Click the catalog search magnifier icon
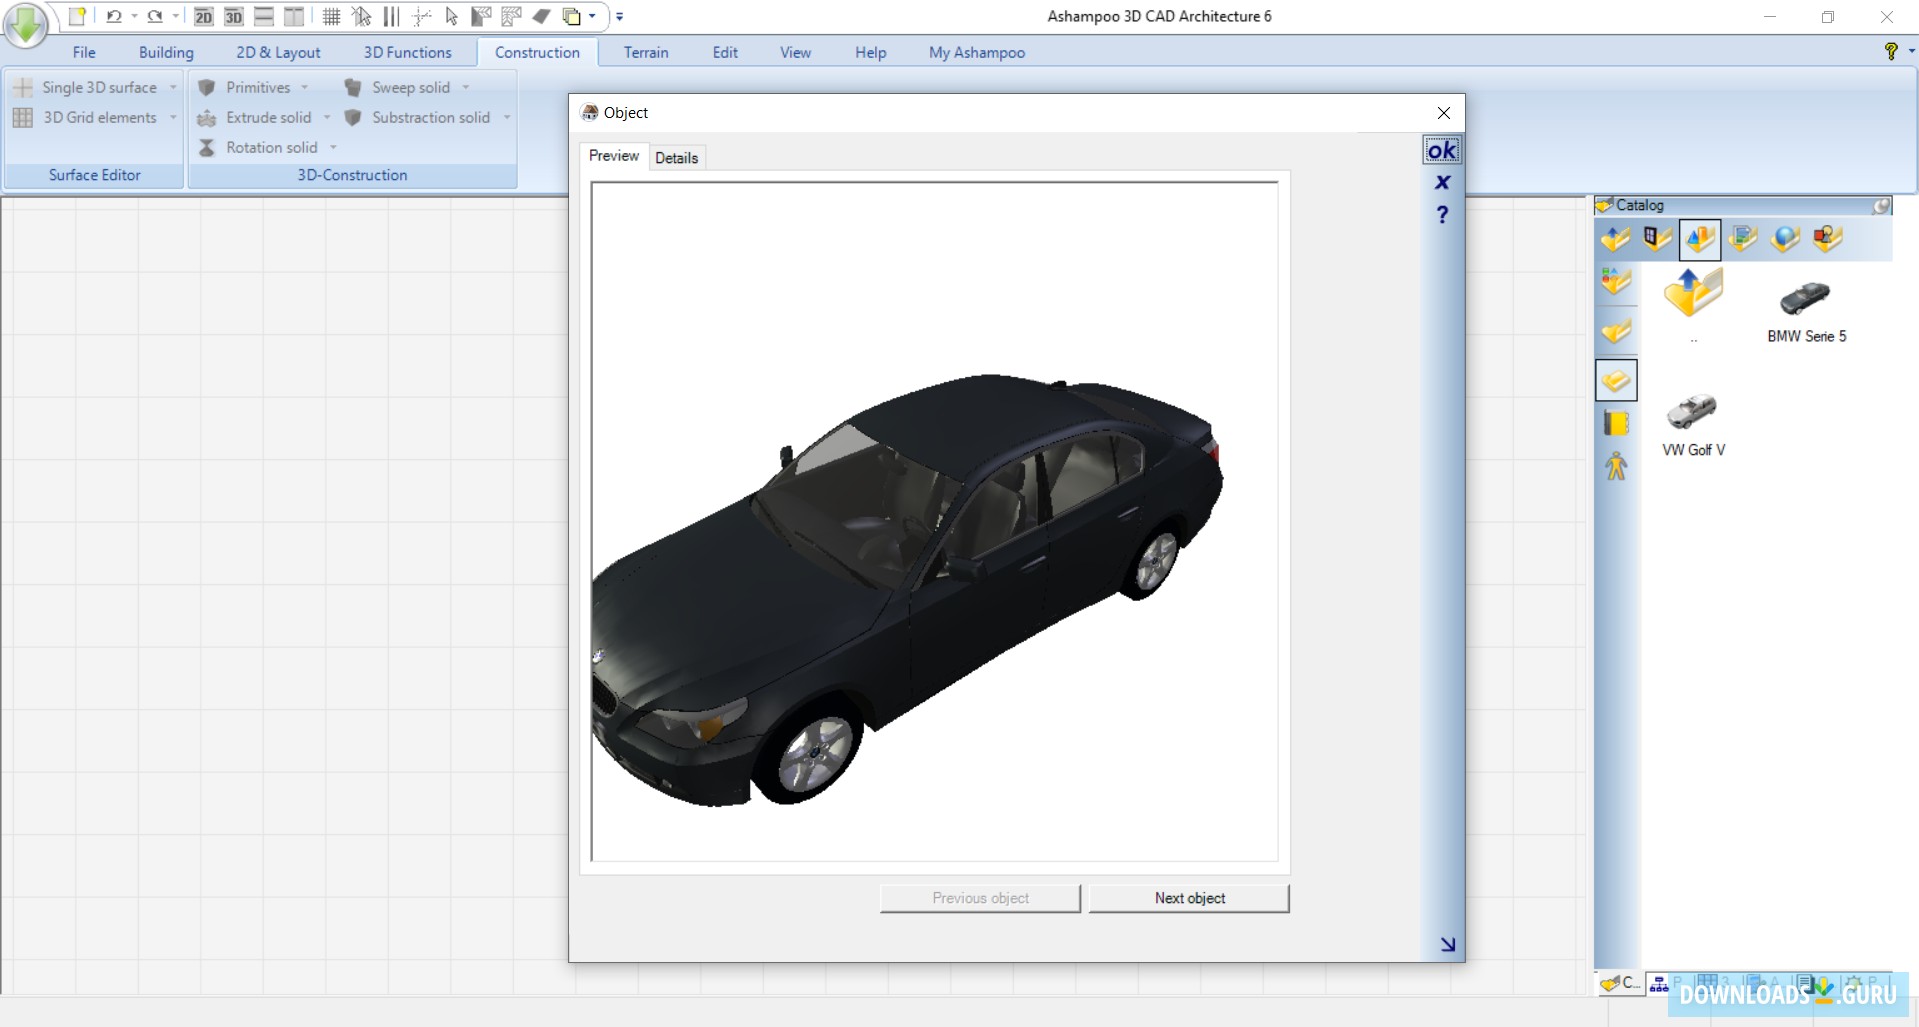 [1881, 206]
